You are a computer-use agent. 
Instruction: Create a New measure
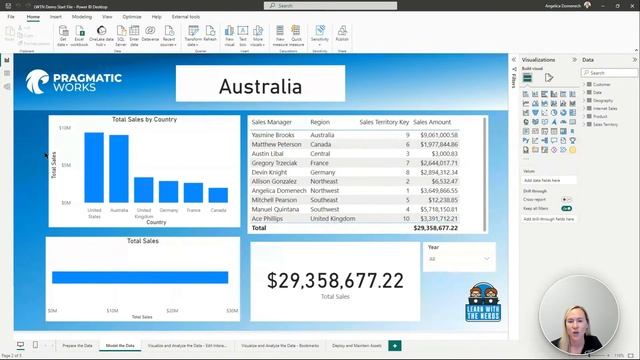[280, 36]
